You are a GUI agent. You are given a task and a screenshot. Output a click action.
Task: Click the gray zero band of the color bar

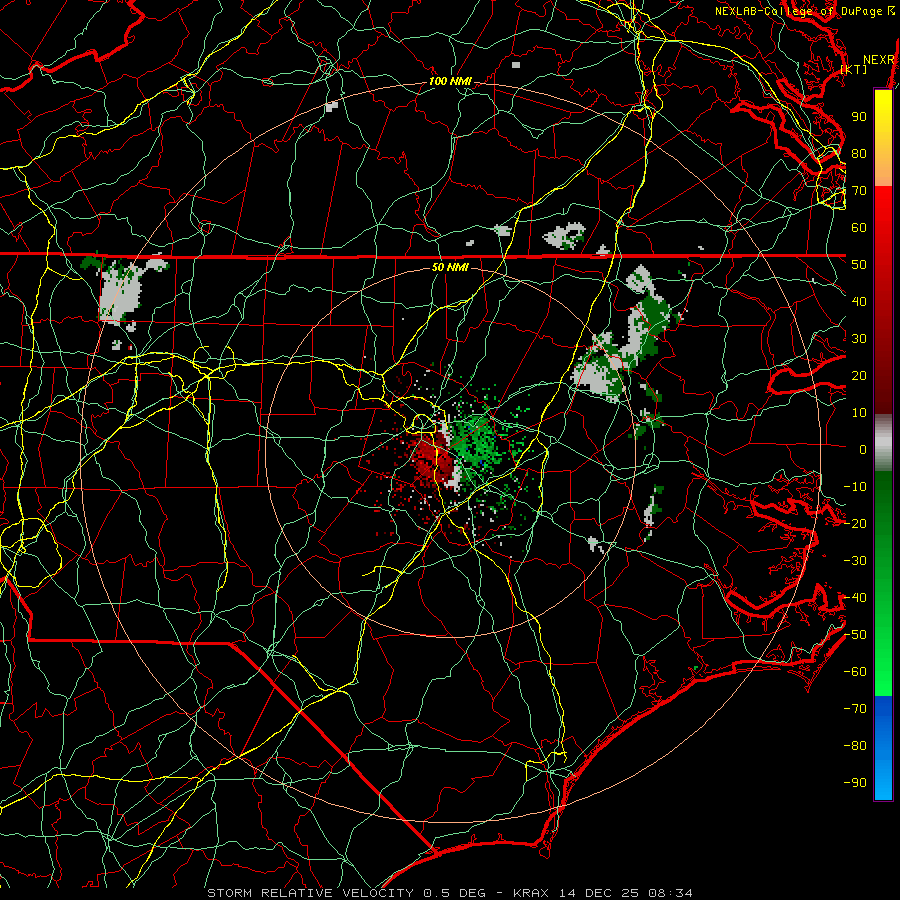click(883, 442)
